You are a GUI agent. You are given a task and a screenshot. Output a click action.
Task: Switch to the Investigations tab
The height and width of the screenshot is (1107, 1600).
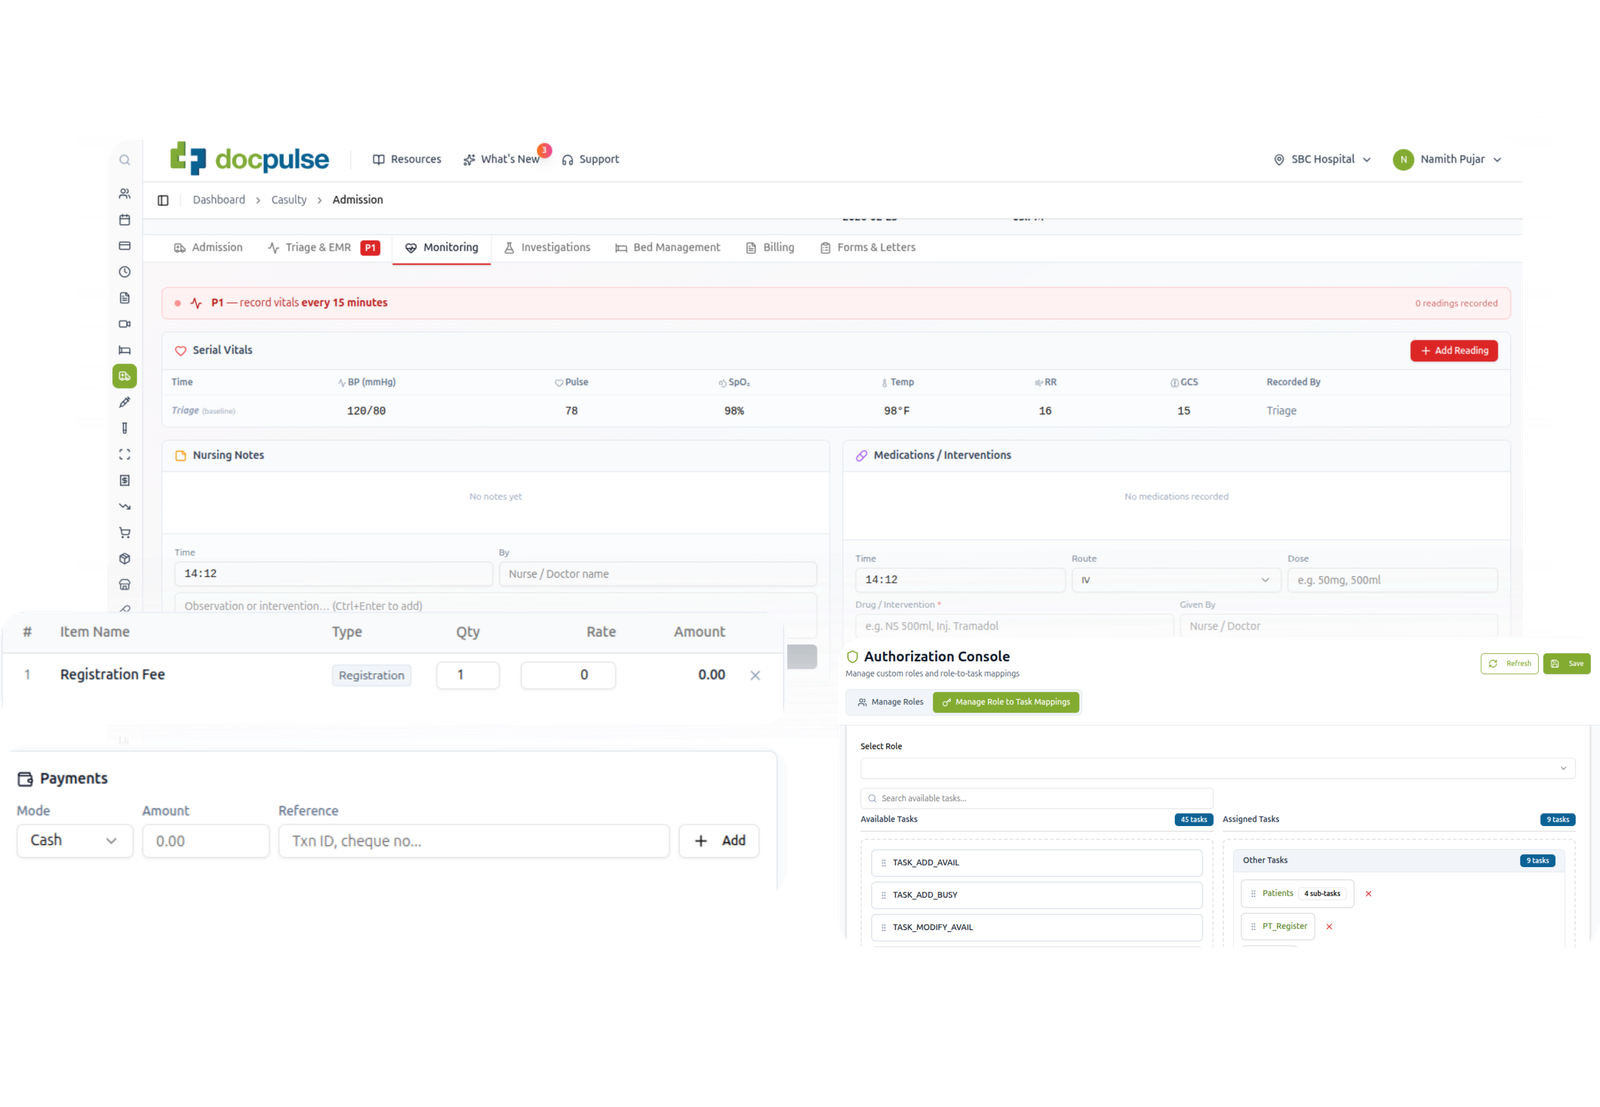547,248
